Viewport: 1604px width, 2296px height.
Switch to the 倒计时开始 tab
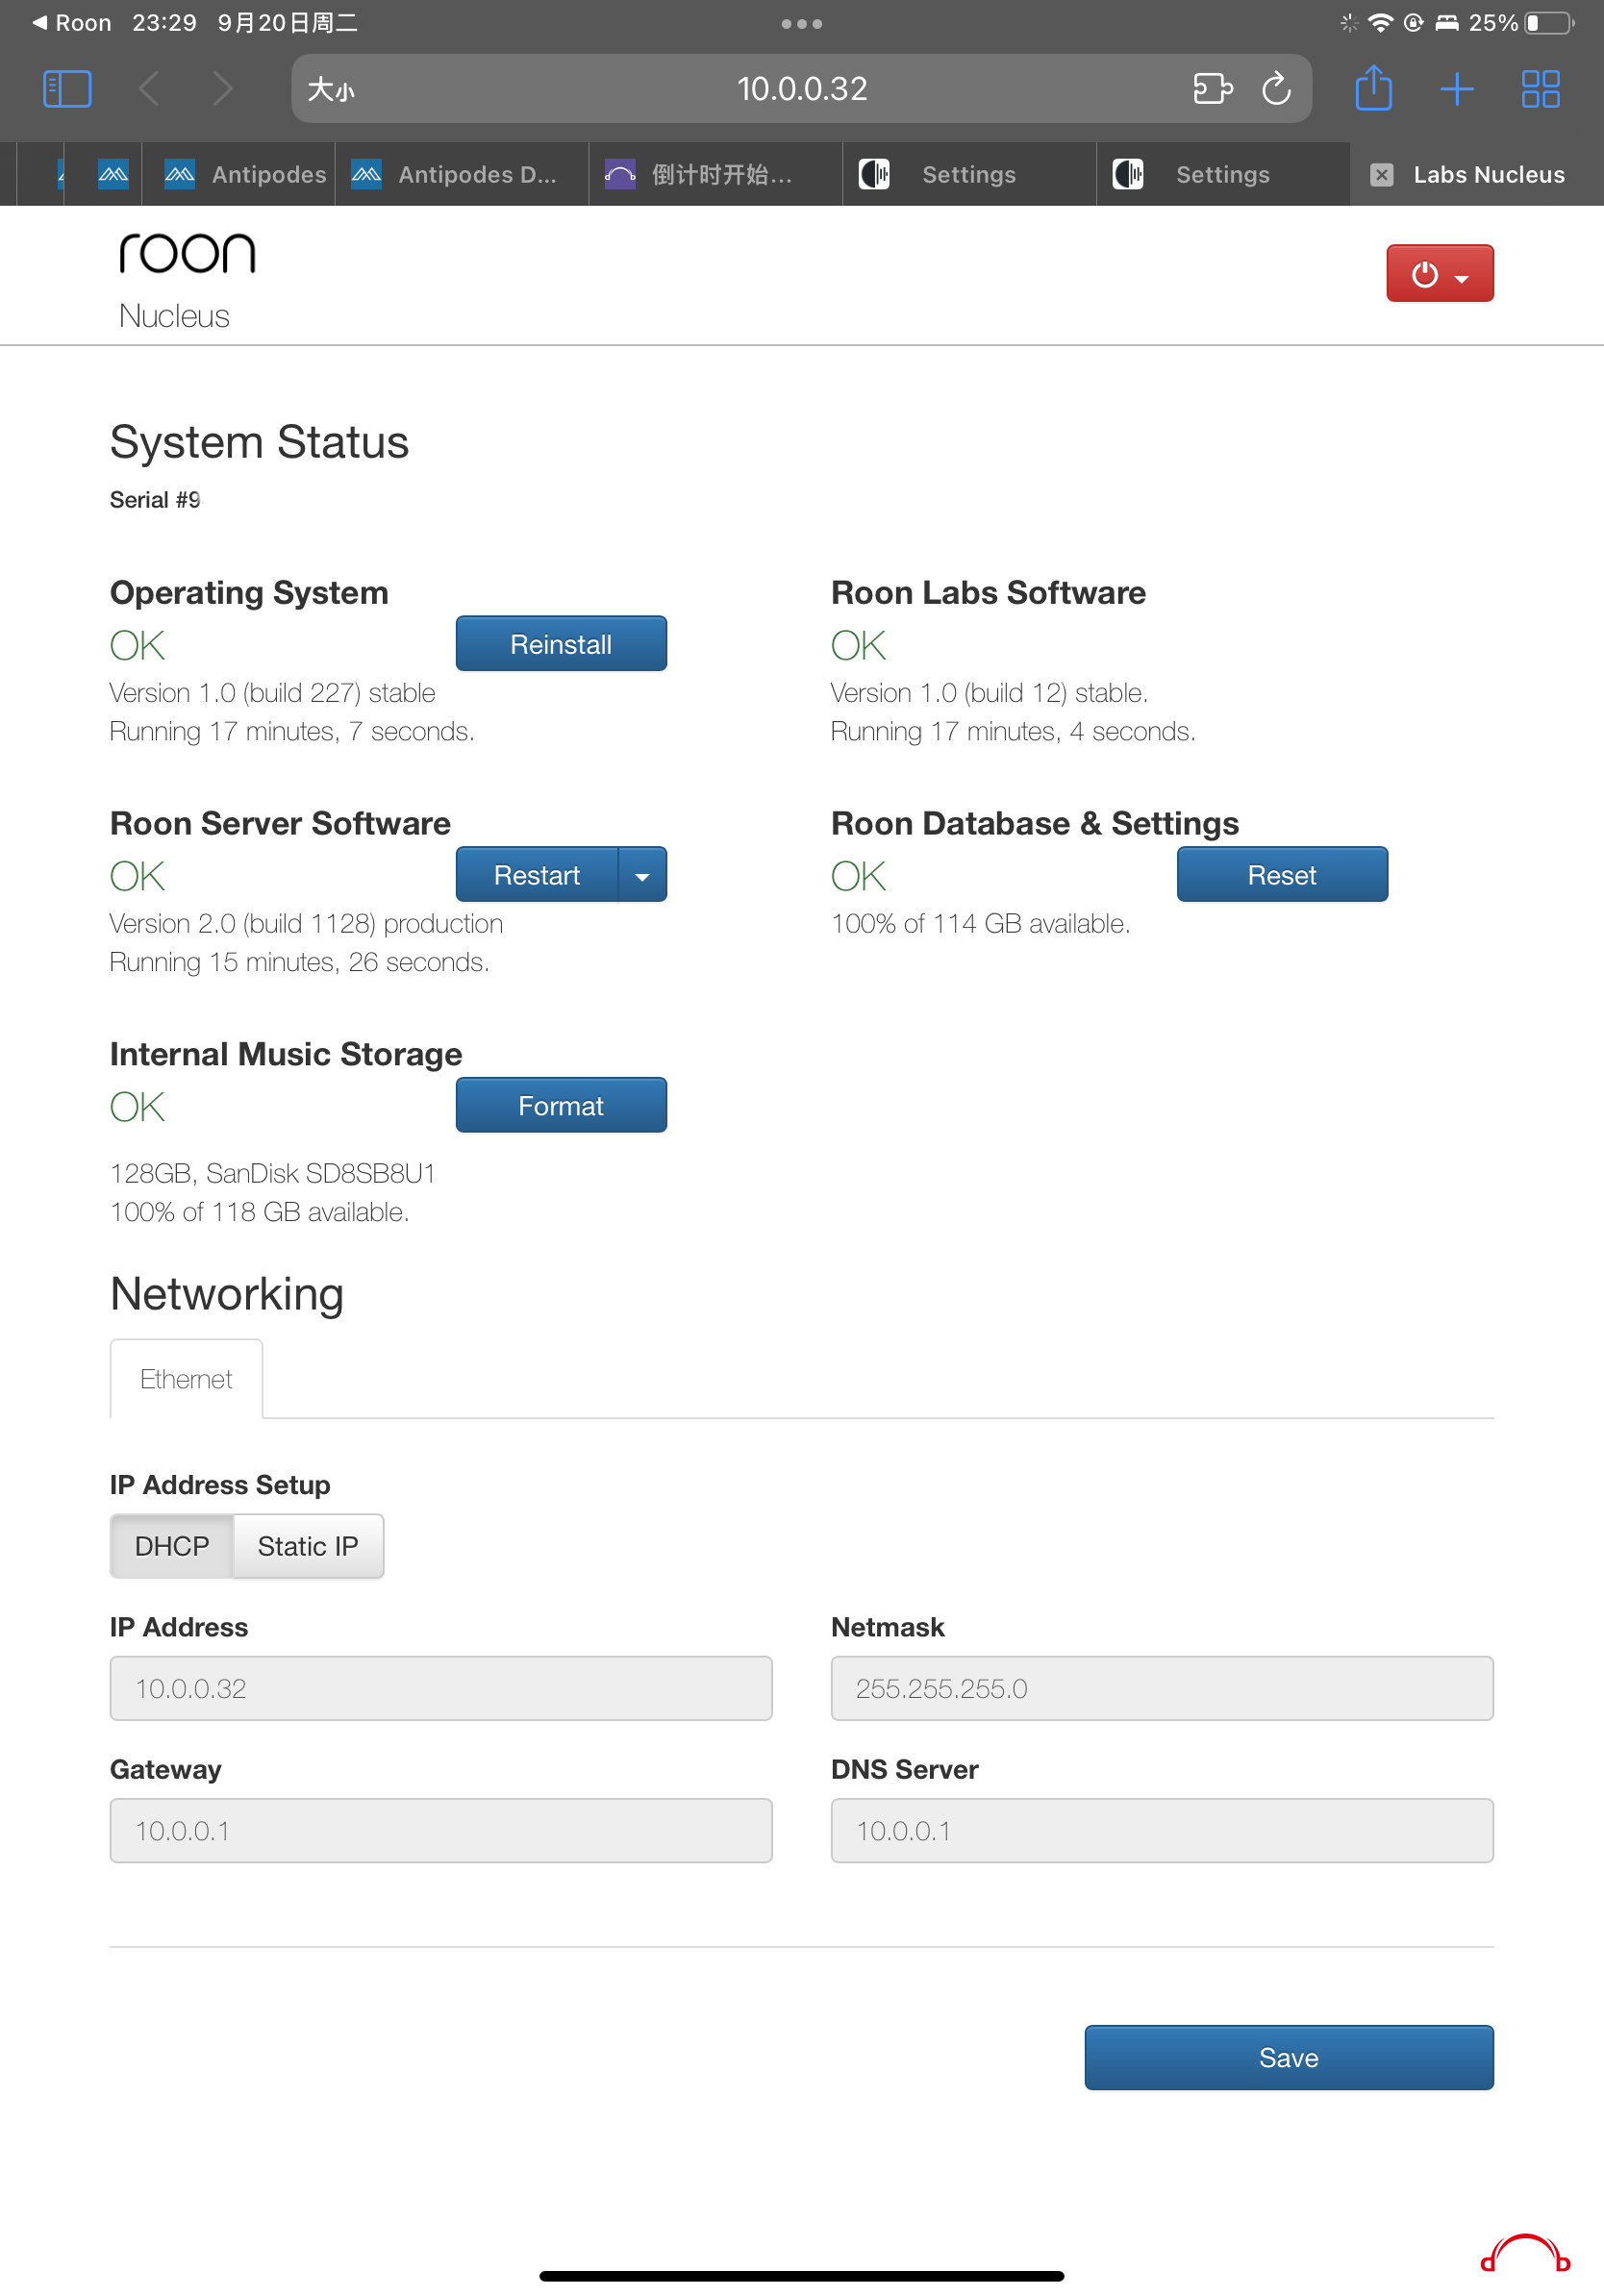pos(716,175)
